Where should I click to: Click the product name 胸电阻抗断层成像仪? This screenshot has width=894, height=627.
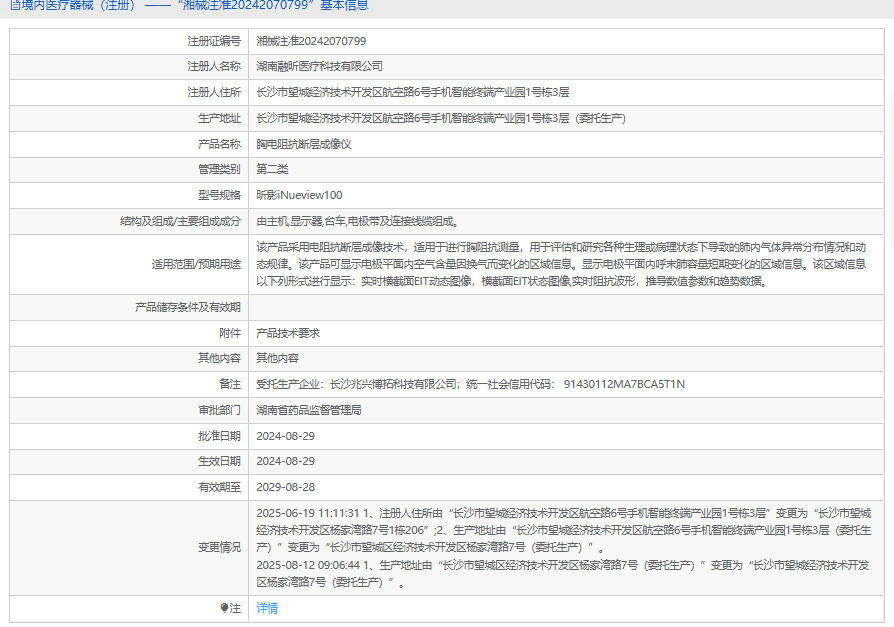pyautogui.click(x=303, y=144)
